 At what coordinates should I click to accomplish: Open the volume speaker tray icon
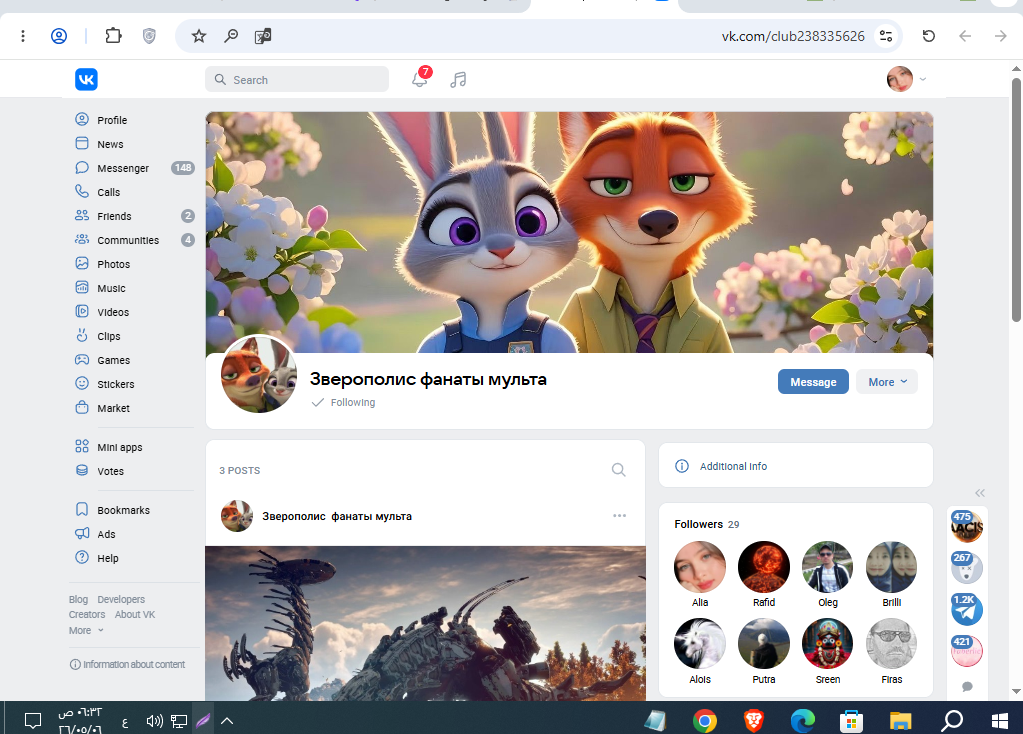click(154, 720)
